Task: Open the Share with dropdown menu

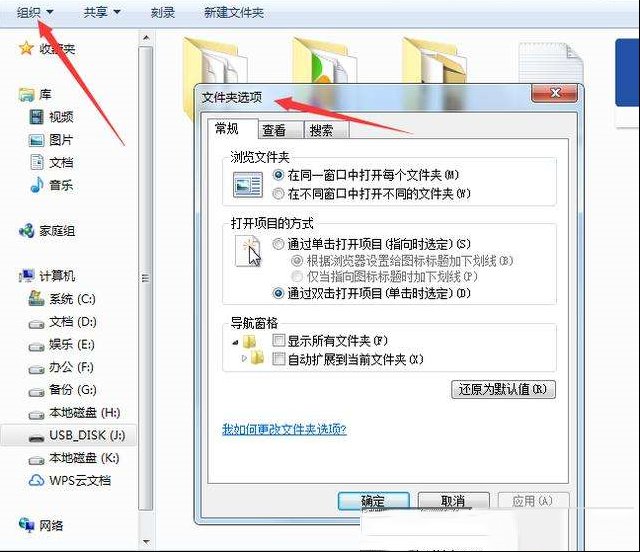Action: (x=102, y=13)
